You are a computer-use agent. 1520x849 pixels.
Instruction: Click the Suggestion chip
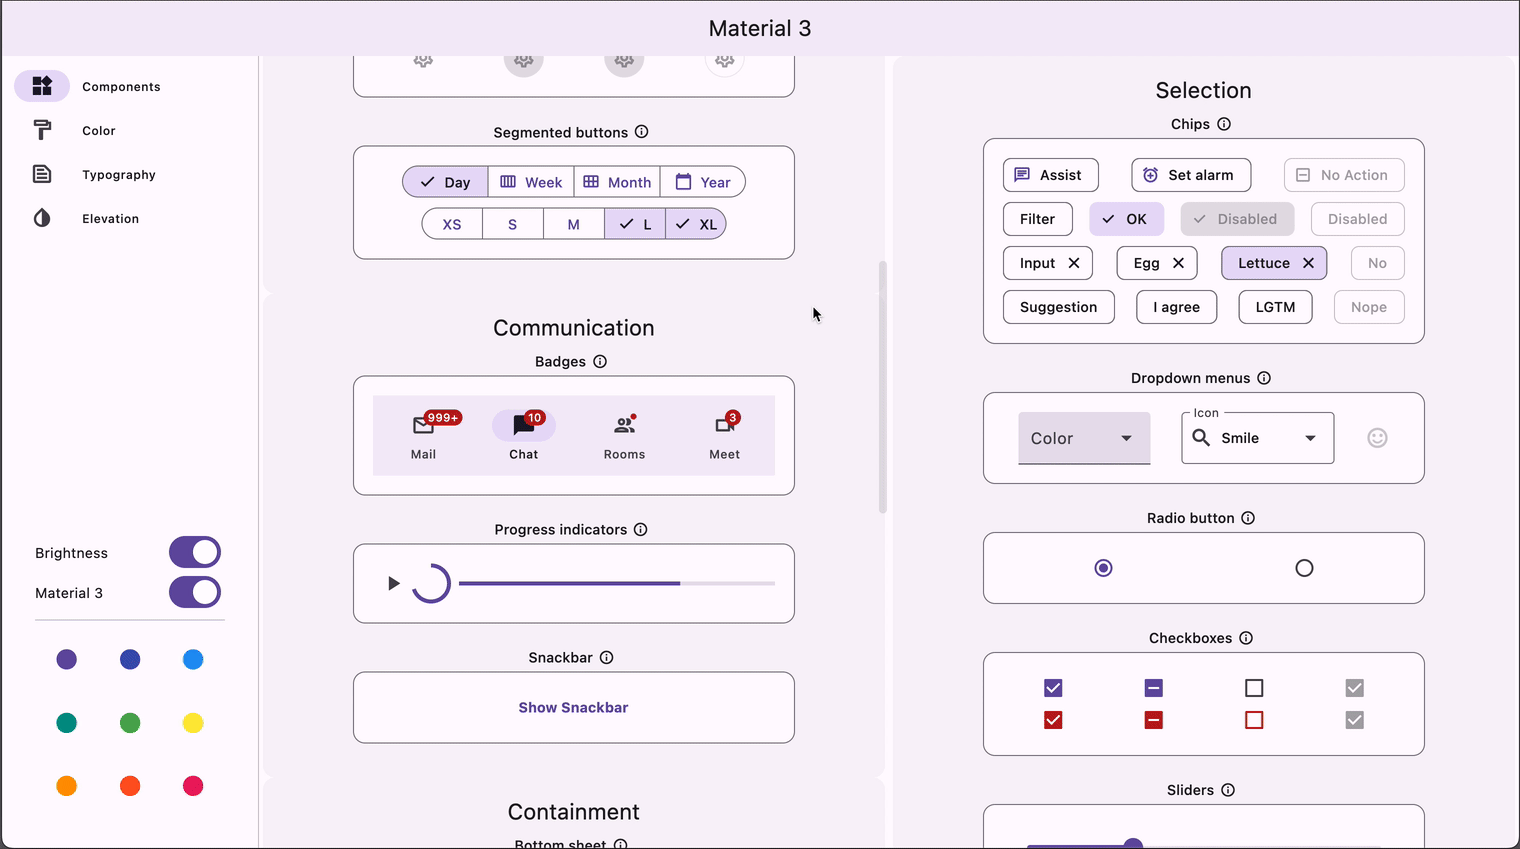(1059, 307)
